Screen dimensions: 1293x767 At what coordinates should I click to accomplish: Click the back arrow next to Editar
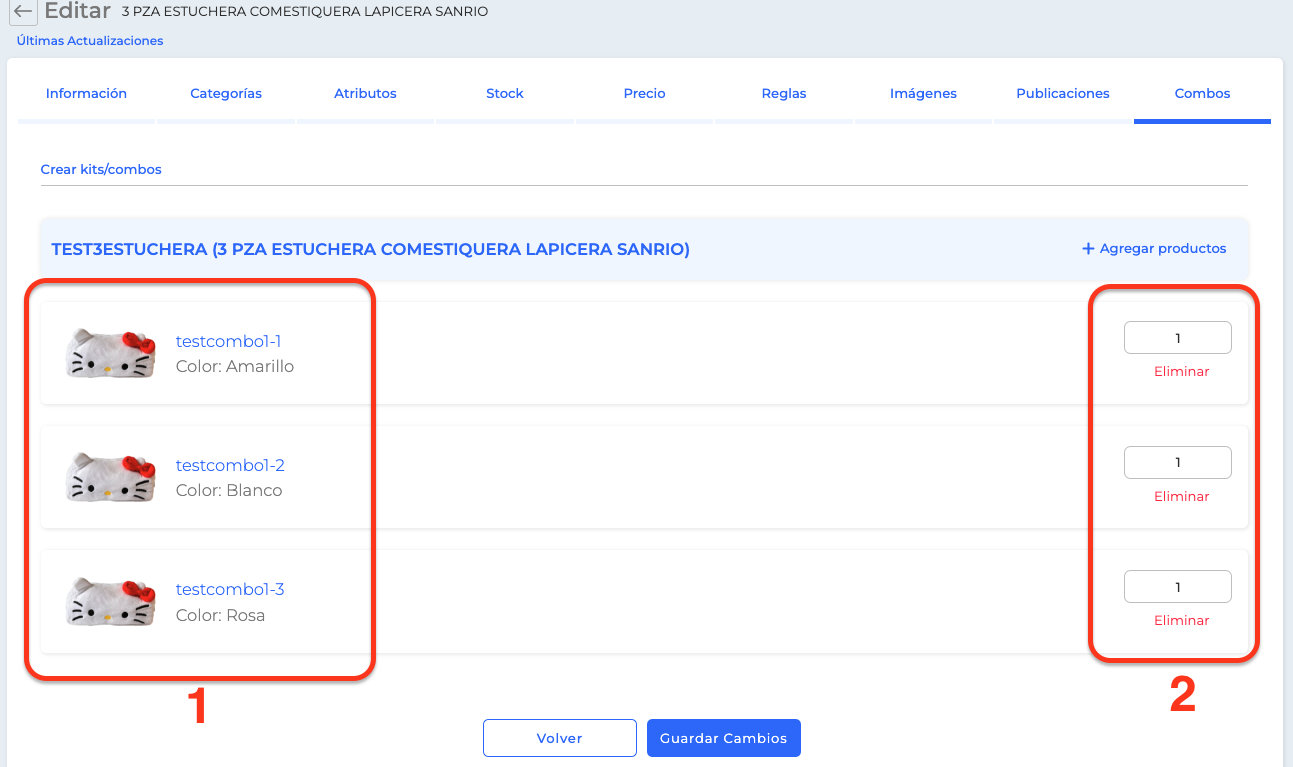point(23,12)
